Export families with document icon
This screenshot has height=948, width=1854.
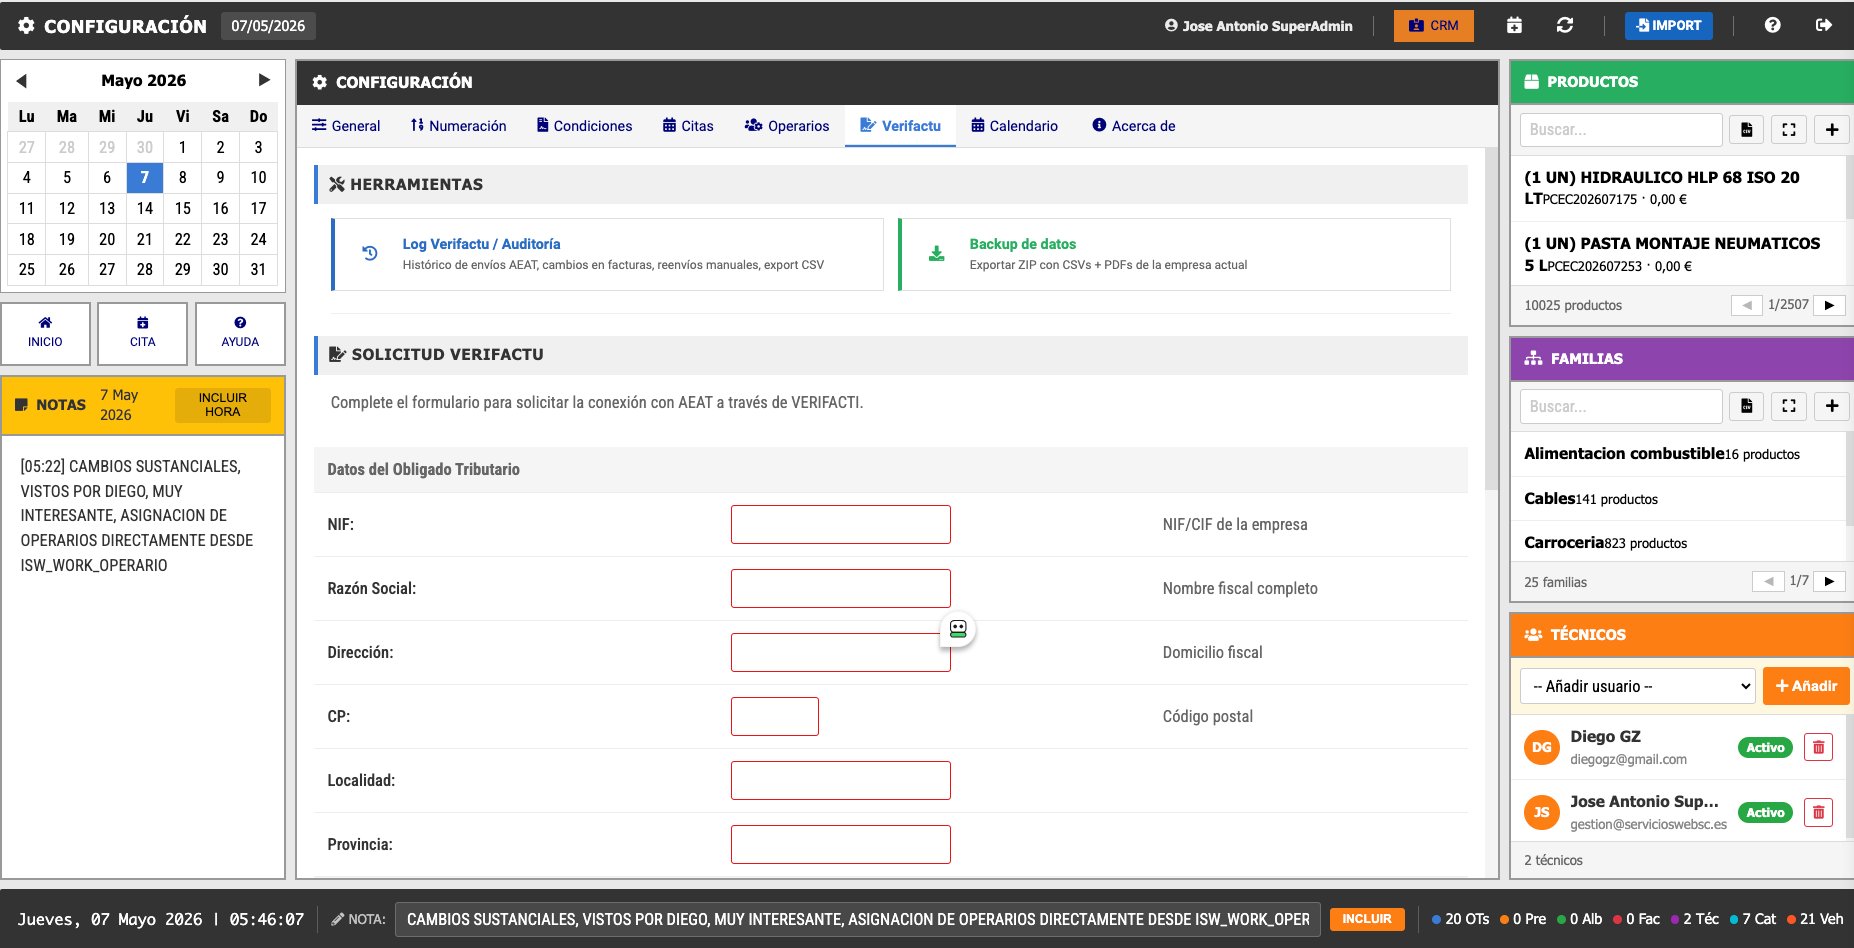(x=1746, y=406)
